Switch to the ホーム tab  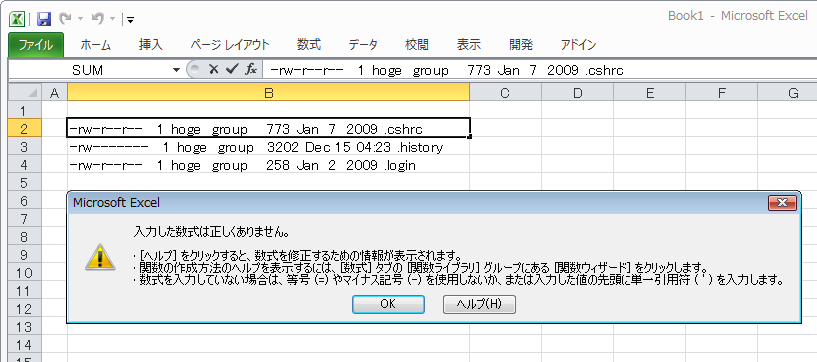coord(95,45)
